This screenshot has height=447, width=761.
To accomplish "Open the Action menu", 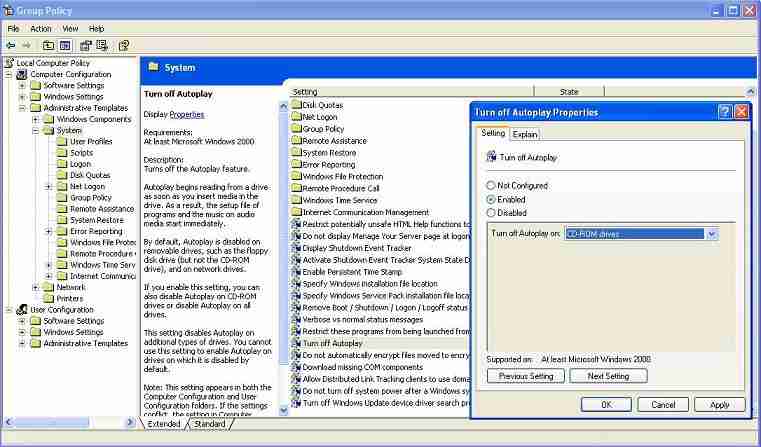I will (x=41, y=28).
